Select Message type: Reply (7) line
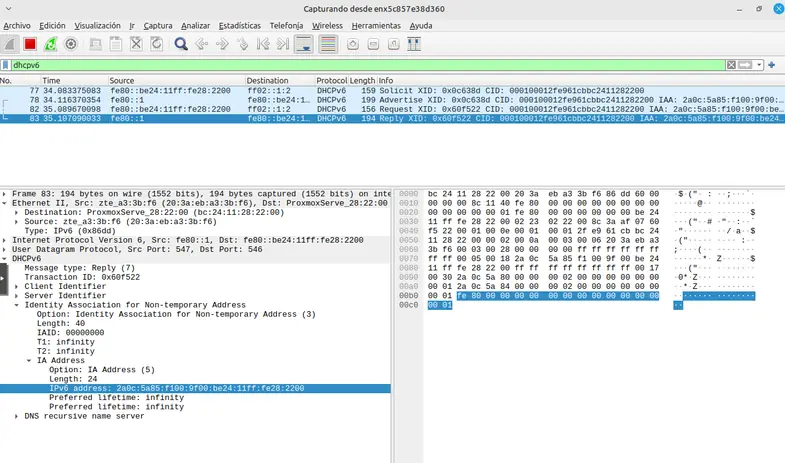This screenshot has height=463, width=785. 80,268
